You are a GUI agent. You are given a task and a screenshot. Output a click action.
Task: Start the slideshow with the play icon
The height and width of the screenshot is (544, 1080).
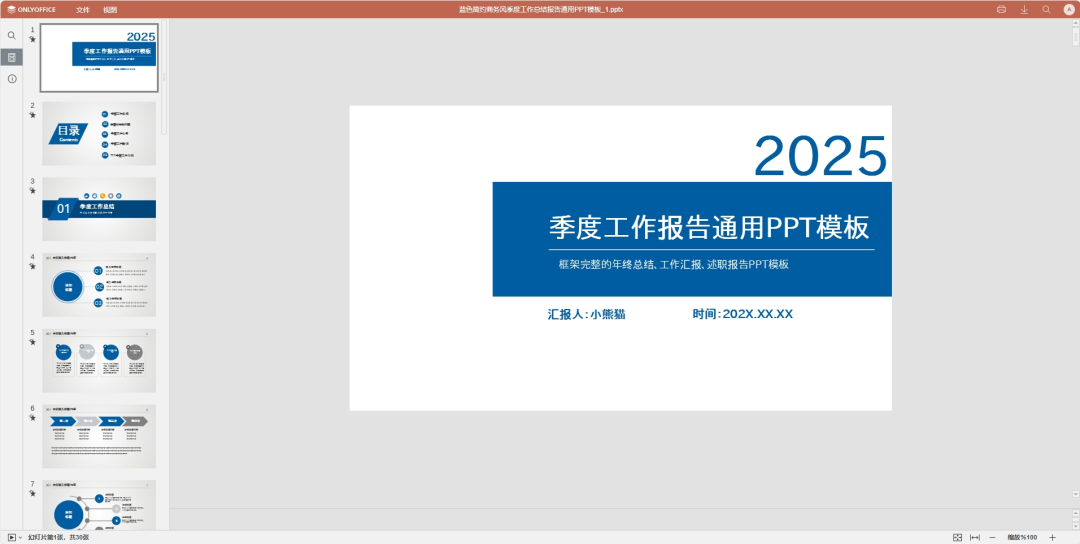[x=11, y=537]
